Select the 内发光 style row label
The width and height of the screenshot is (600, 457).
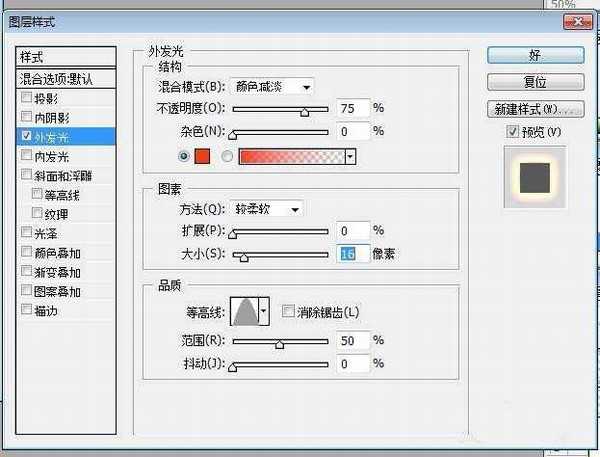(x=52, y=156)
